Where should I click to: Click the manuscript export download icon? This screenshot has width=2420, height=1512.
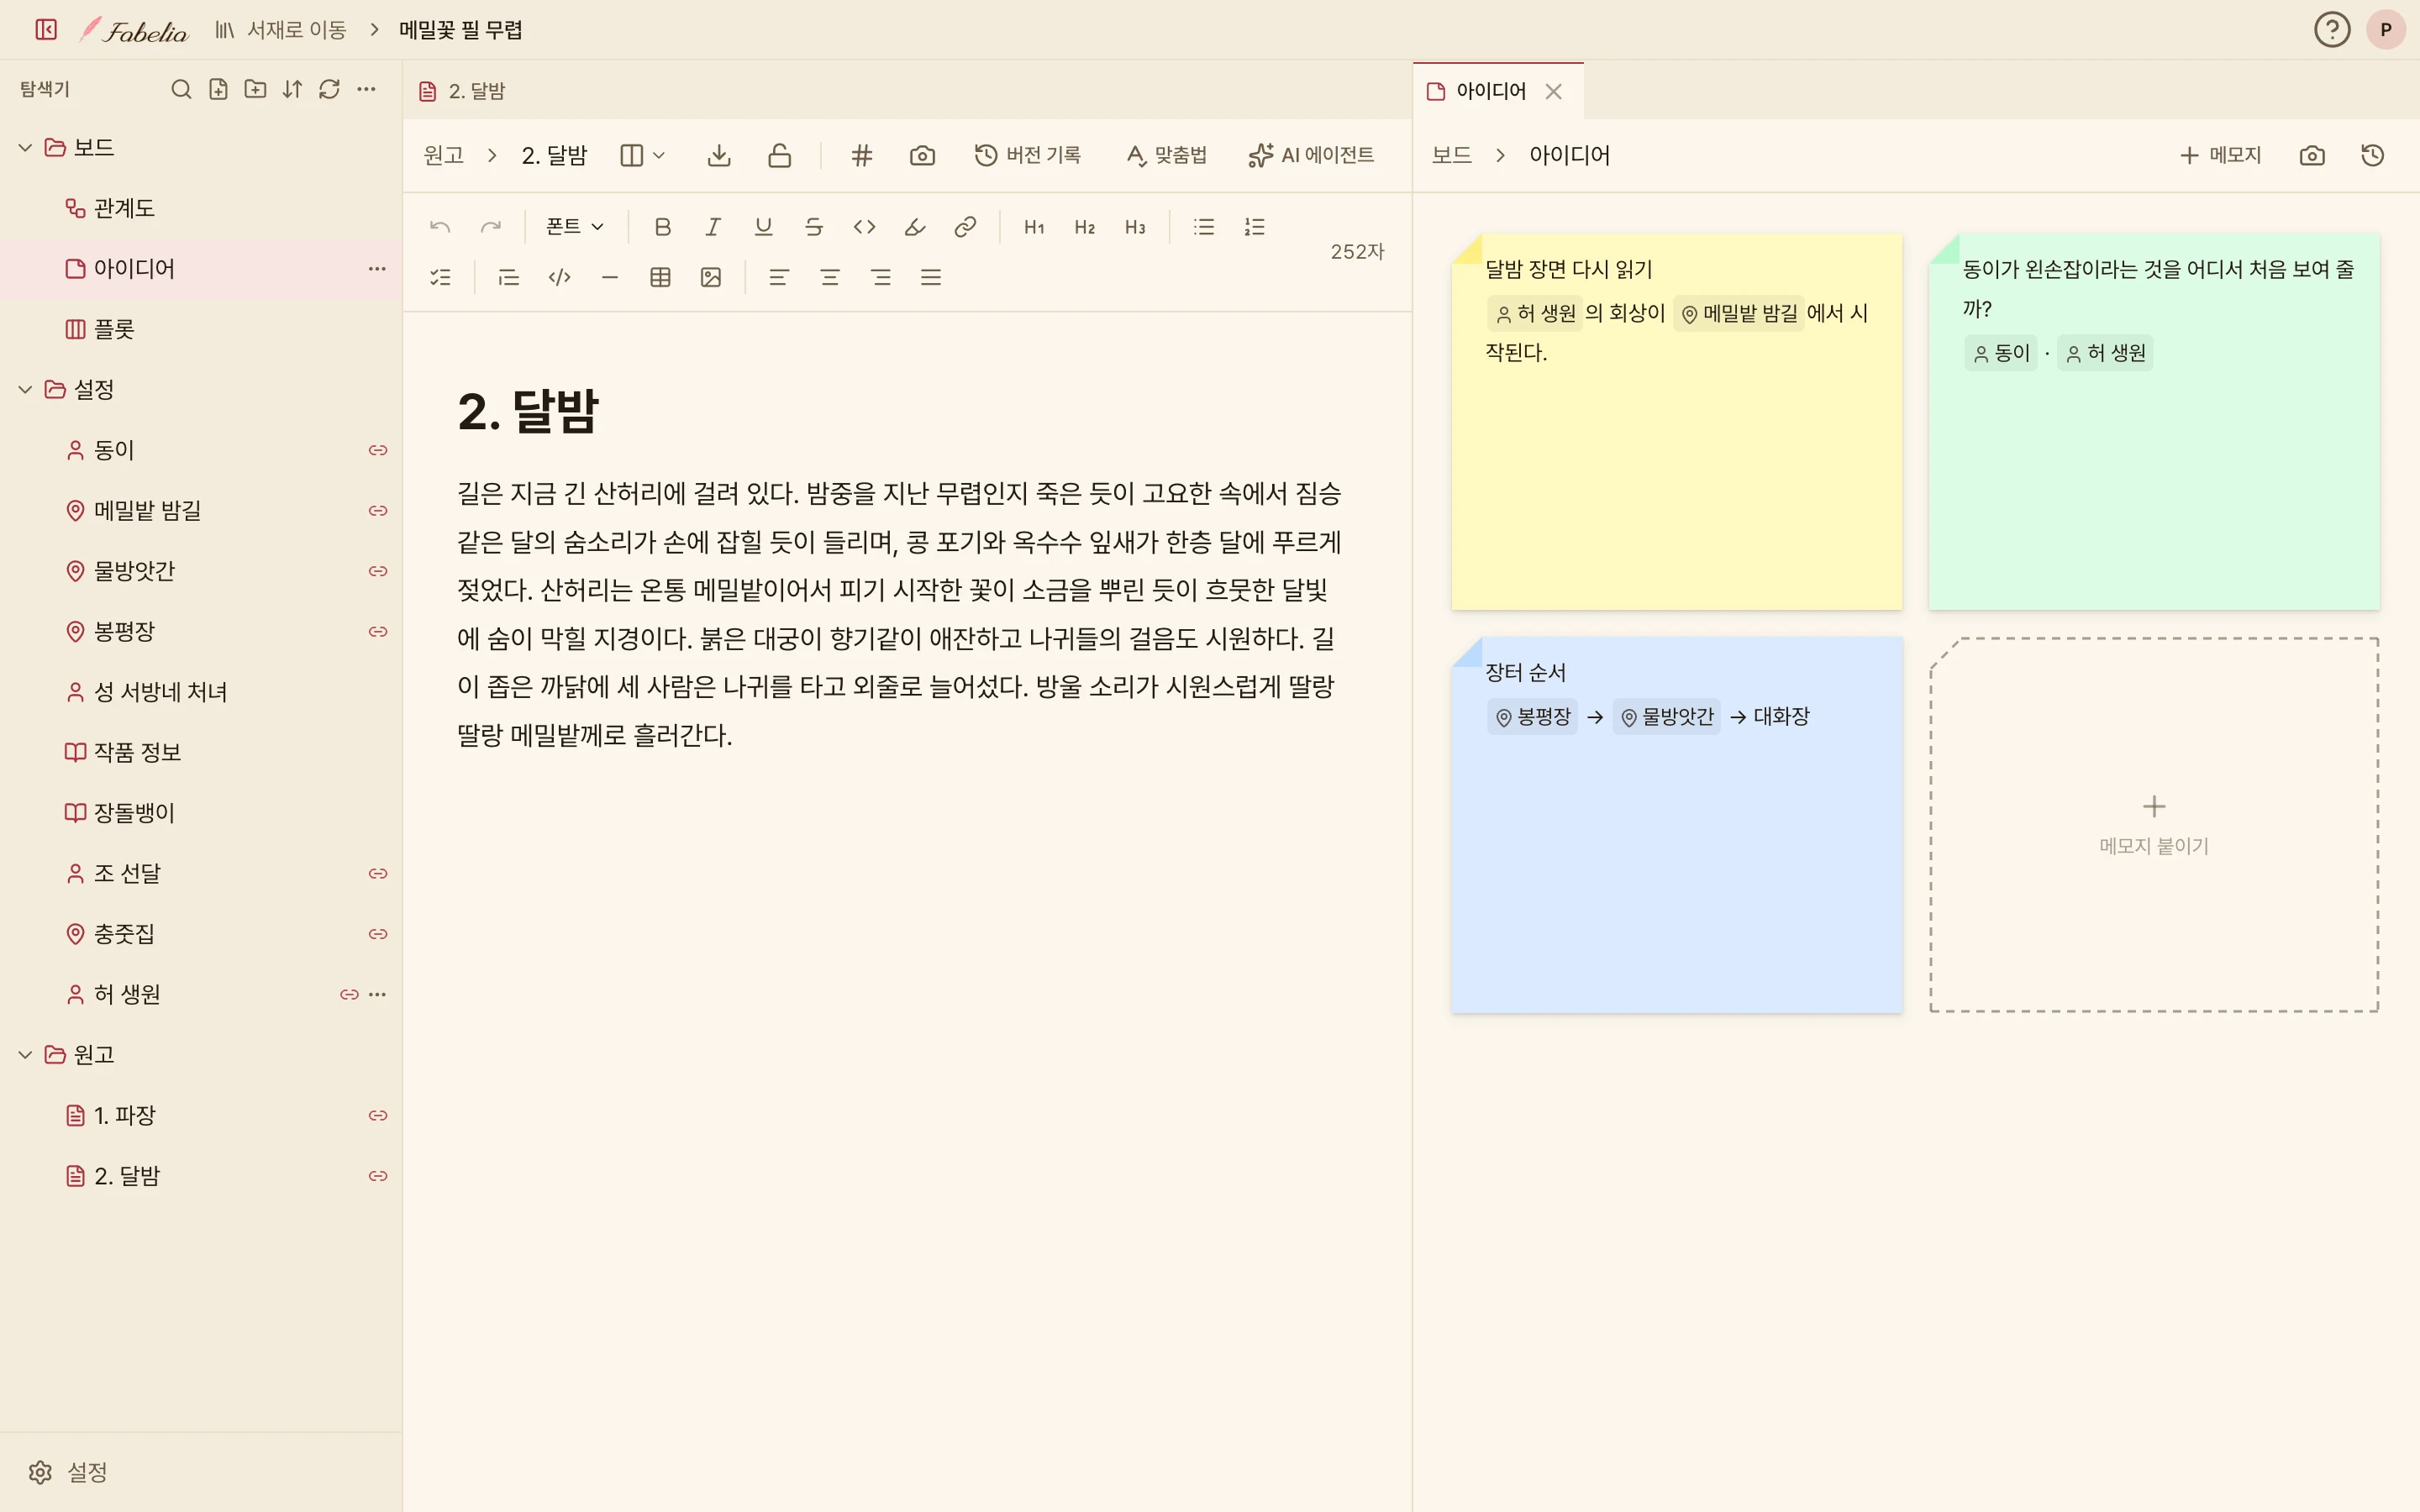click(x=719, y=155)
